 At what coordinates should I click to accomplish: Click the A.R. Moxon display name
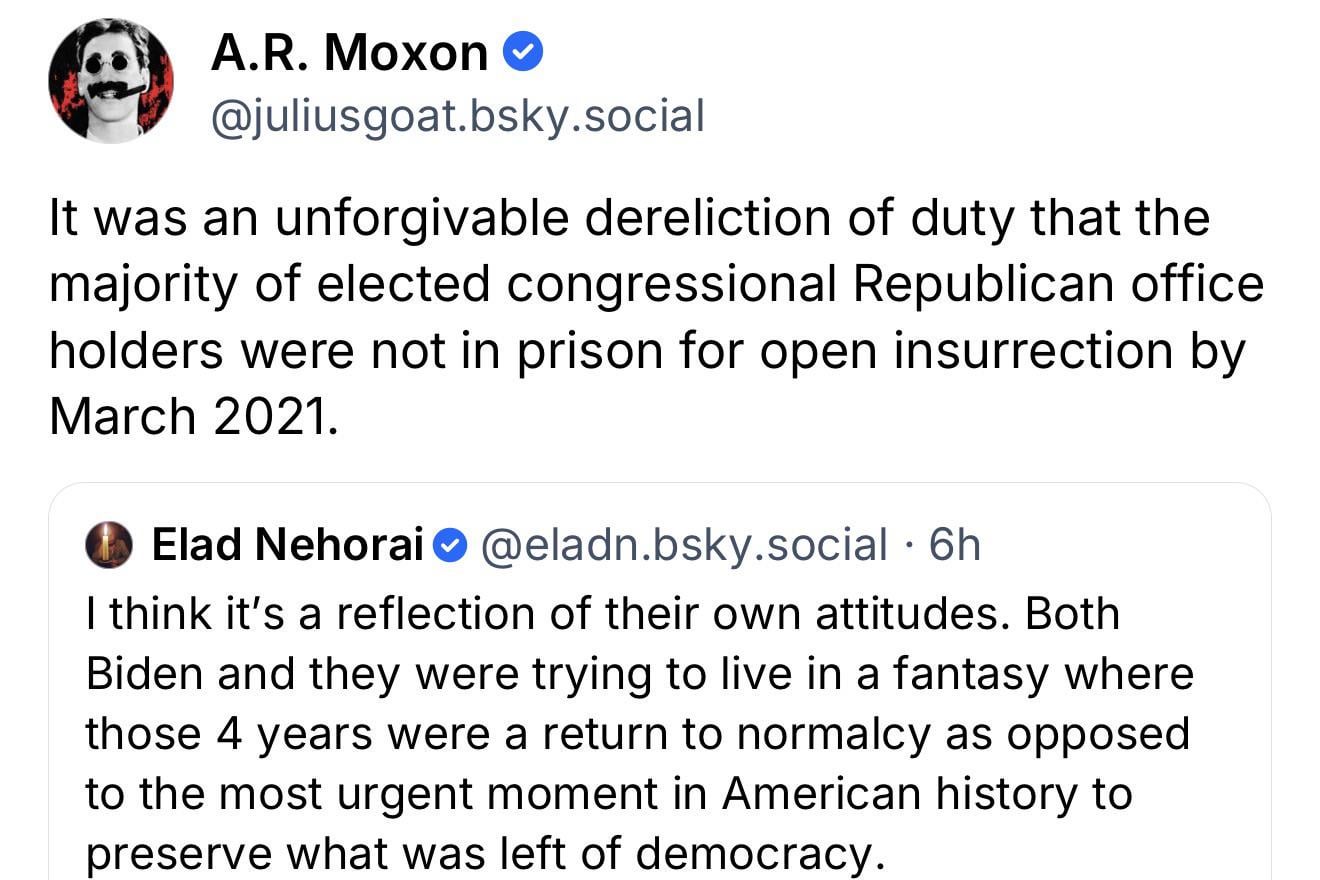coord(349,53)
